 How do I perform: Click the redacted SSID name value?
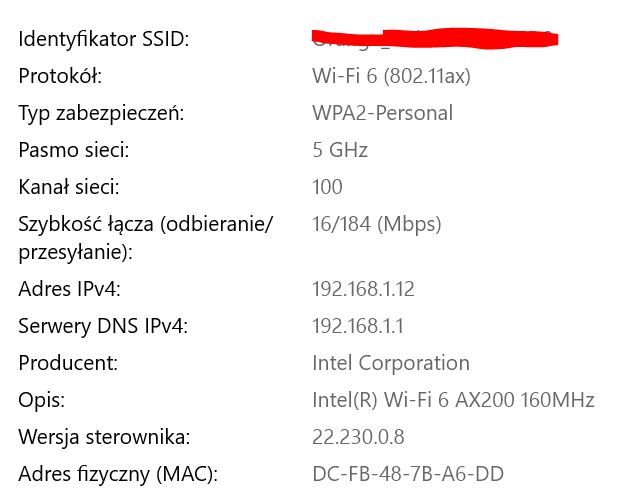pyautogui.click(x=433, y=39)
